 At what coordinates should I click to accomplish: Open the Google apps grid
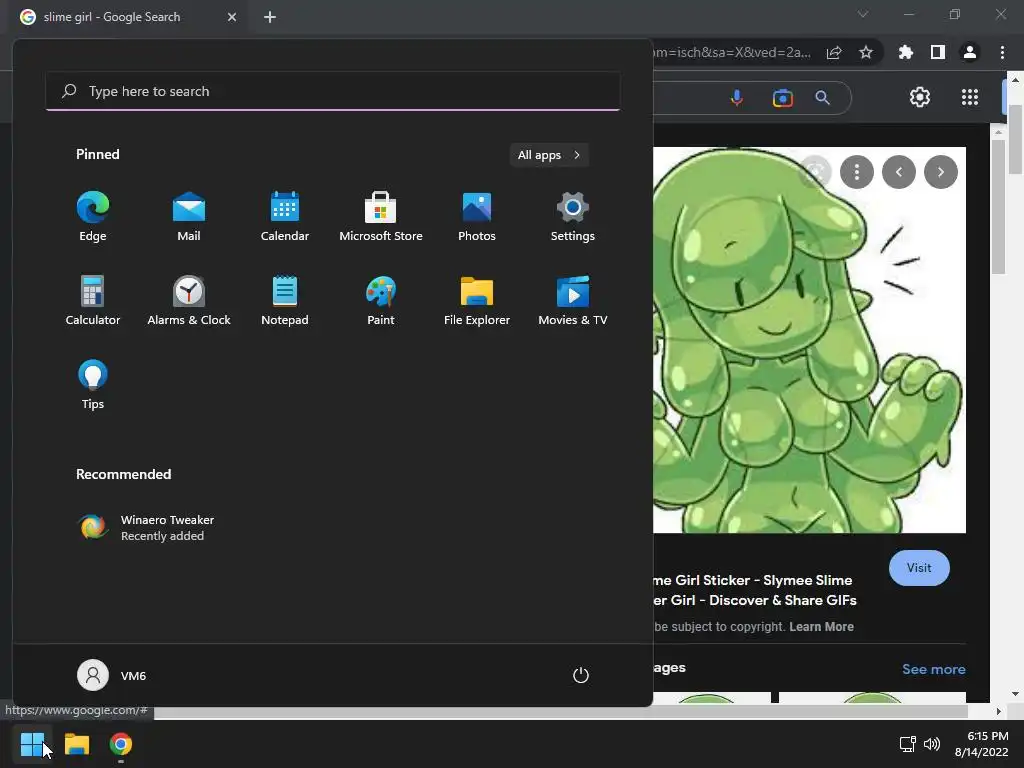(x=970, y=97)
